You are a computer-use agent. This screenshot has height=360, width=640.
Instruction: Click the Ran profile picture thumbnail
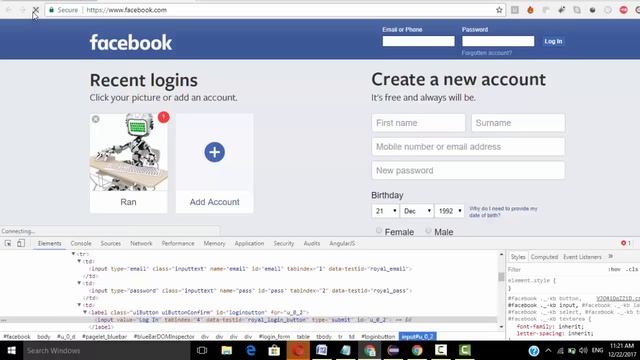[129, 152]
